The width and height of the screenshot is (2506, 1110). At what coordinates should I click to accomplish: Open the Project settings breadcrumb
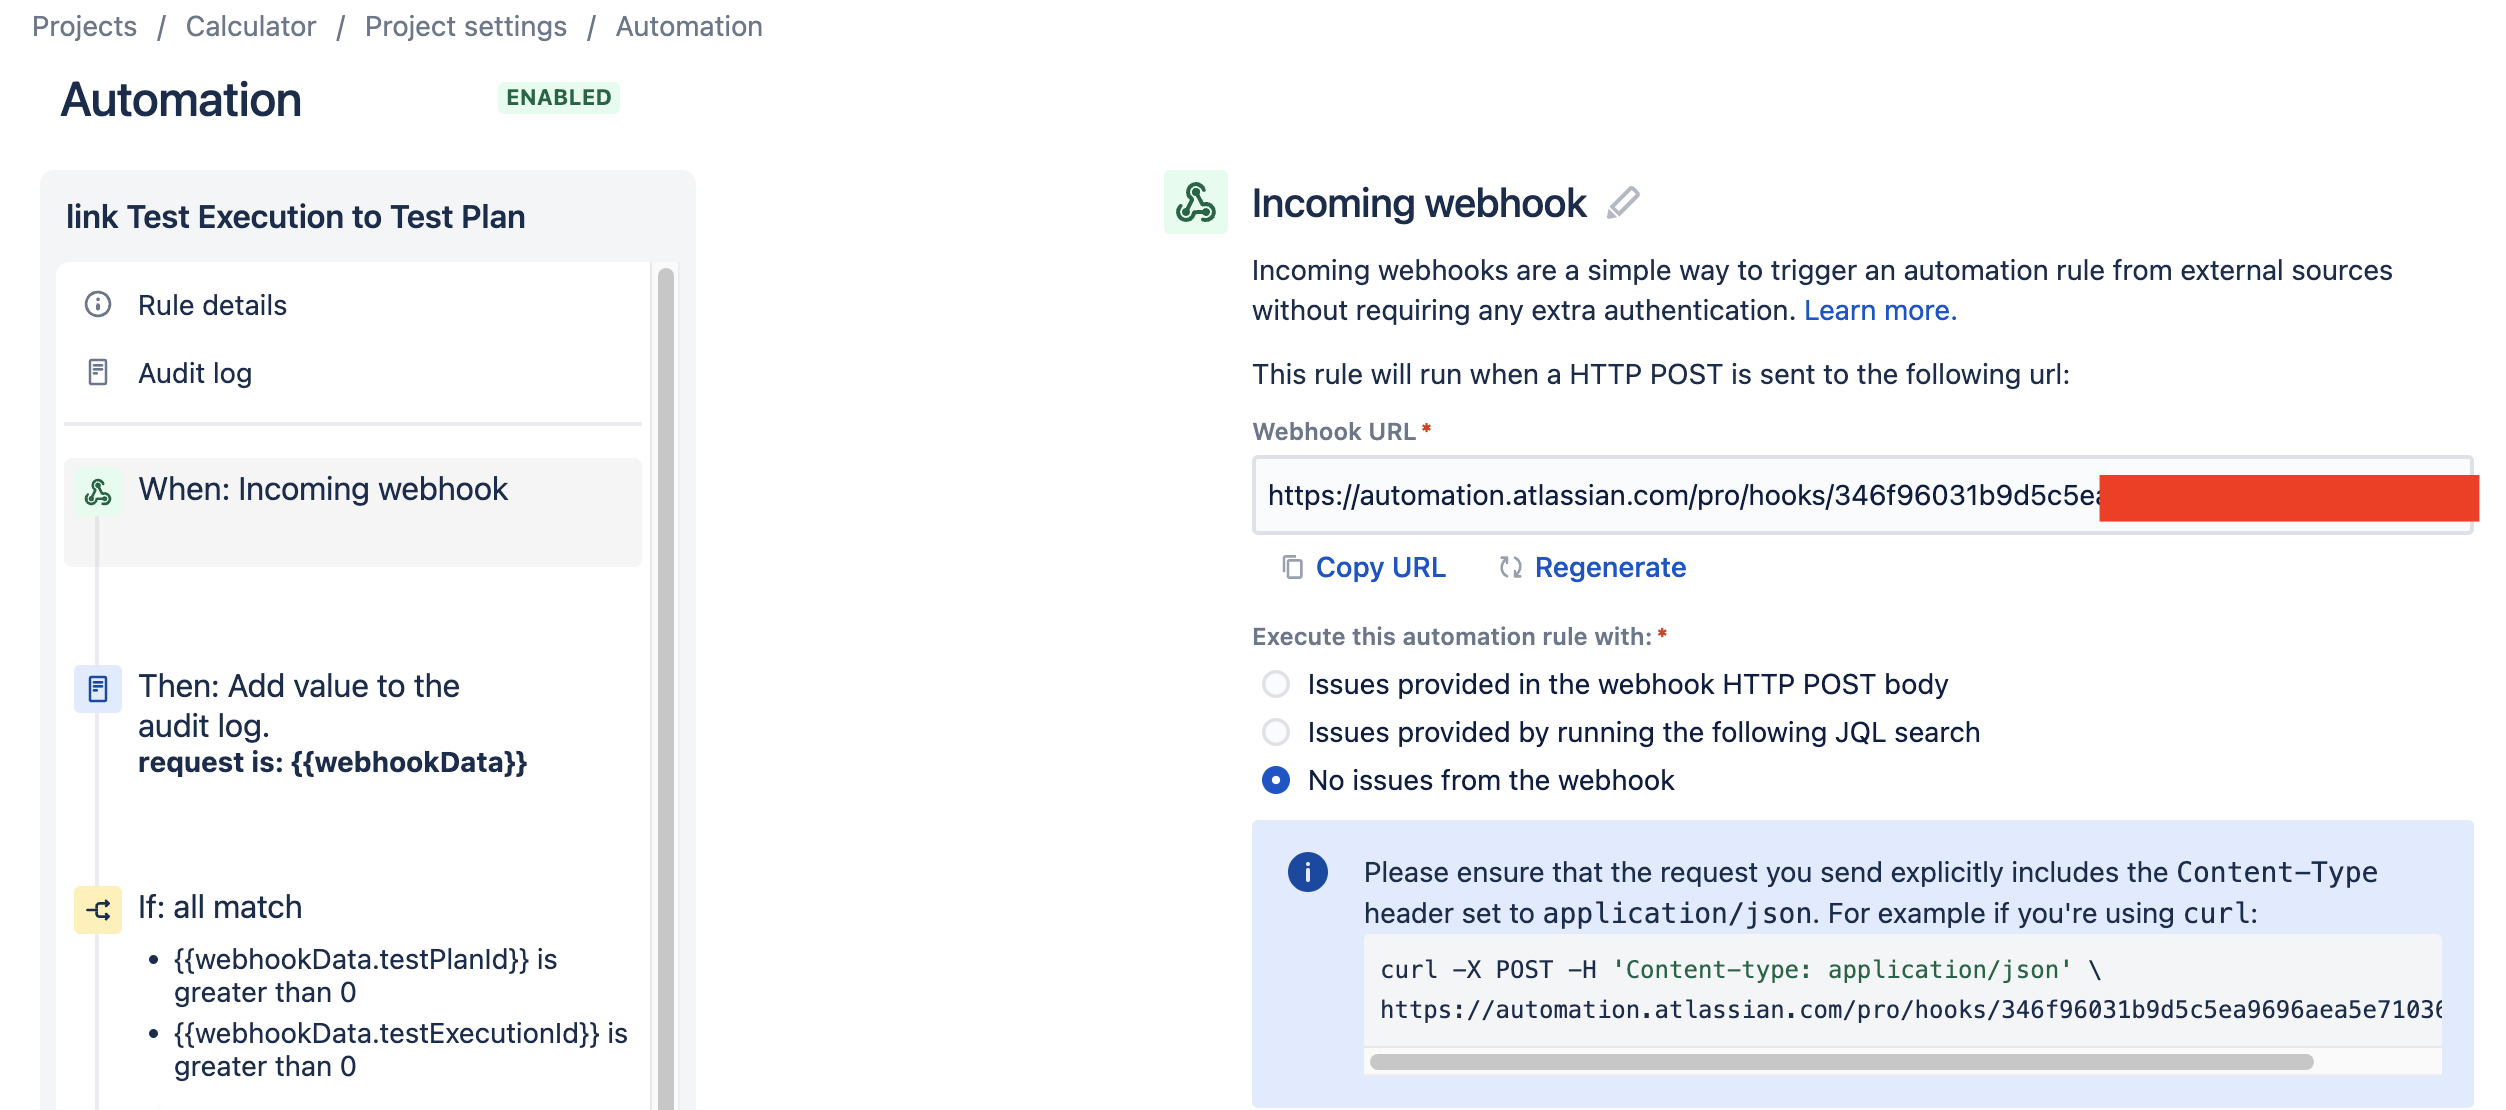tap(466, 26)
